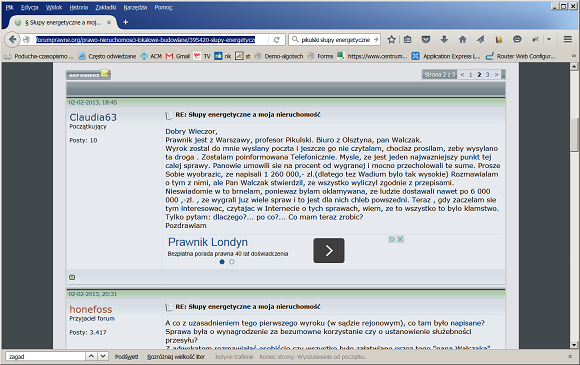
Task: Open the Plik menu
Action: (10, 7)
